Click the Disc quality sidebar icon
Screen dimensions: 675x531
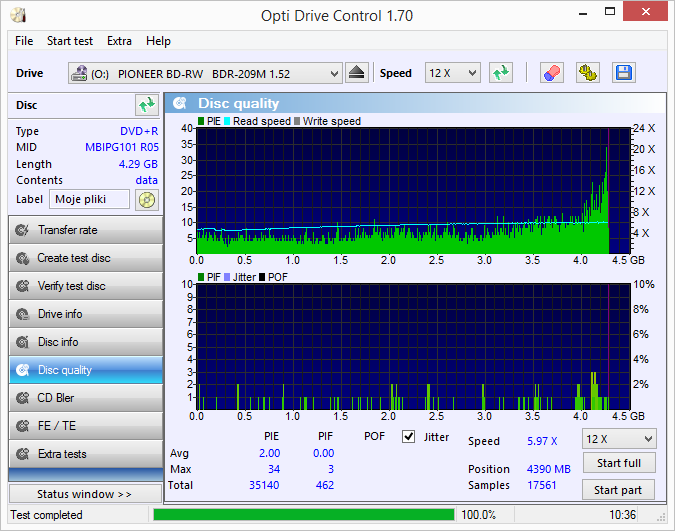22,370
